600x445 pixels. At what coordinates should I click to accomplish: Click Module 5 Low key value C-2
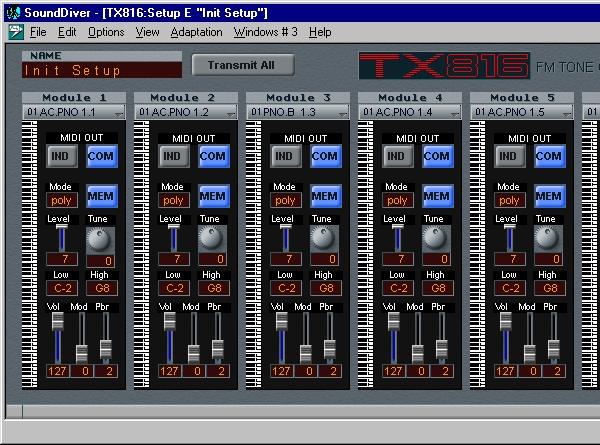click(510, 288)
